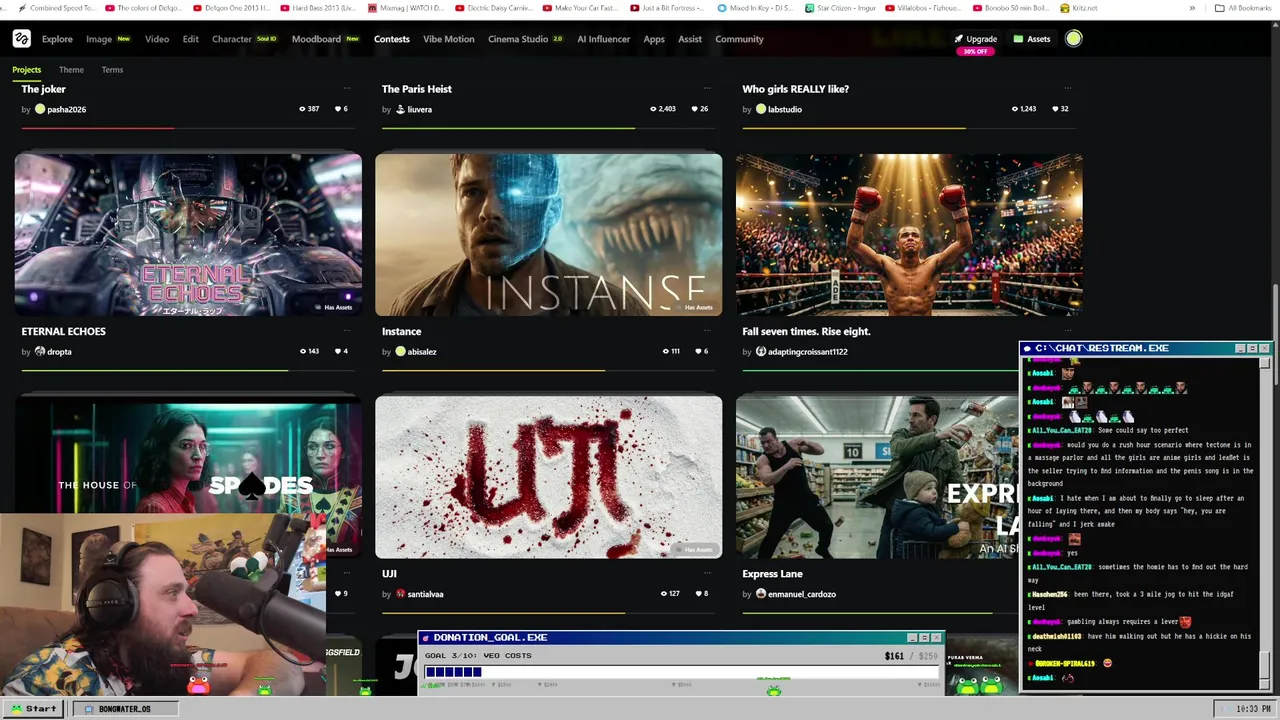Click The joker project title

pos(44,89)
